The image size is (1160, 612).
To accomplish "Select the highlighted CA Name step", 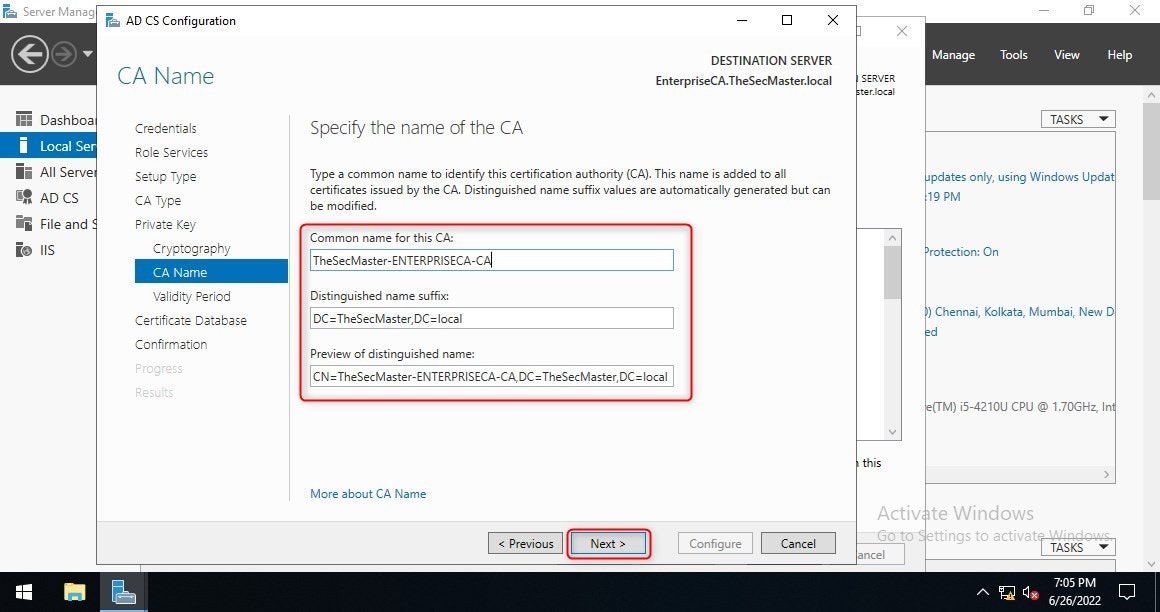I will click(211, 272).
